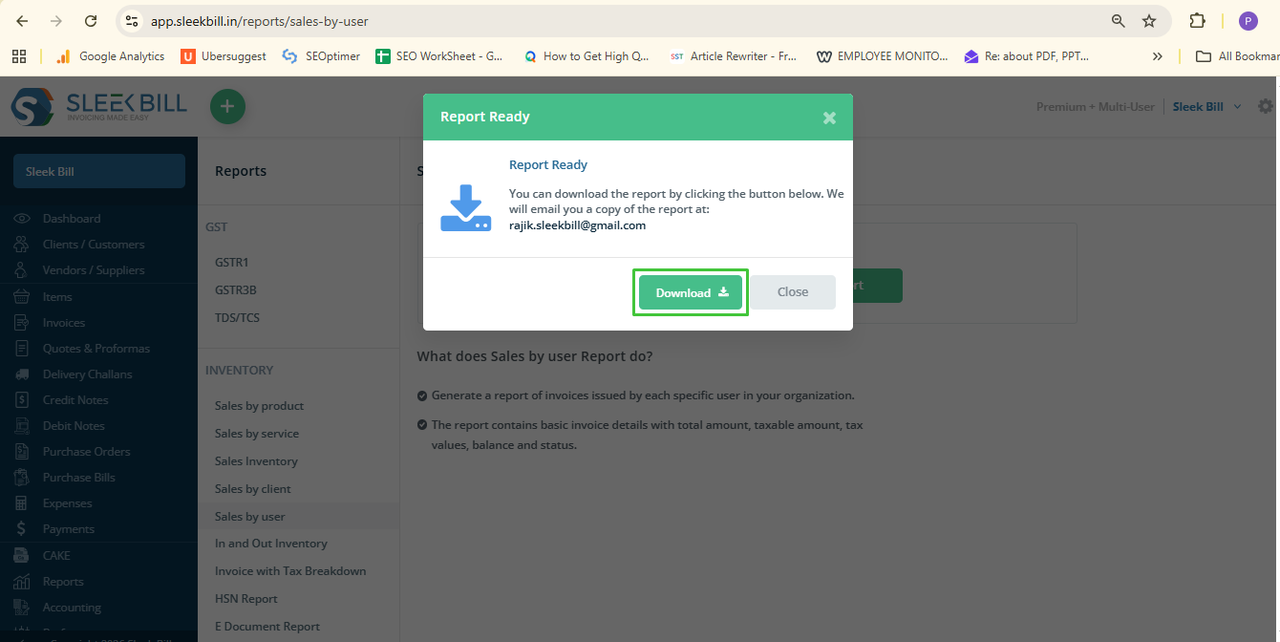Open Chrome apps grid icon
1280x642 pixels.
coord(19,56)
